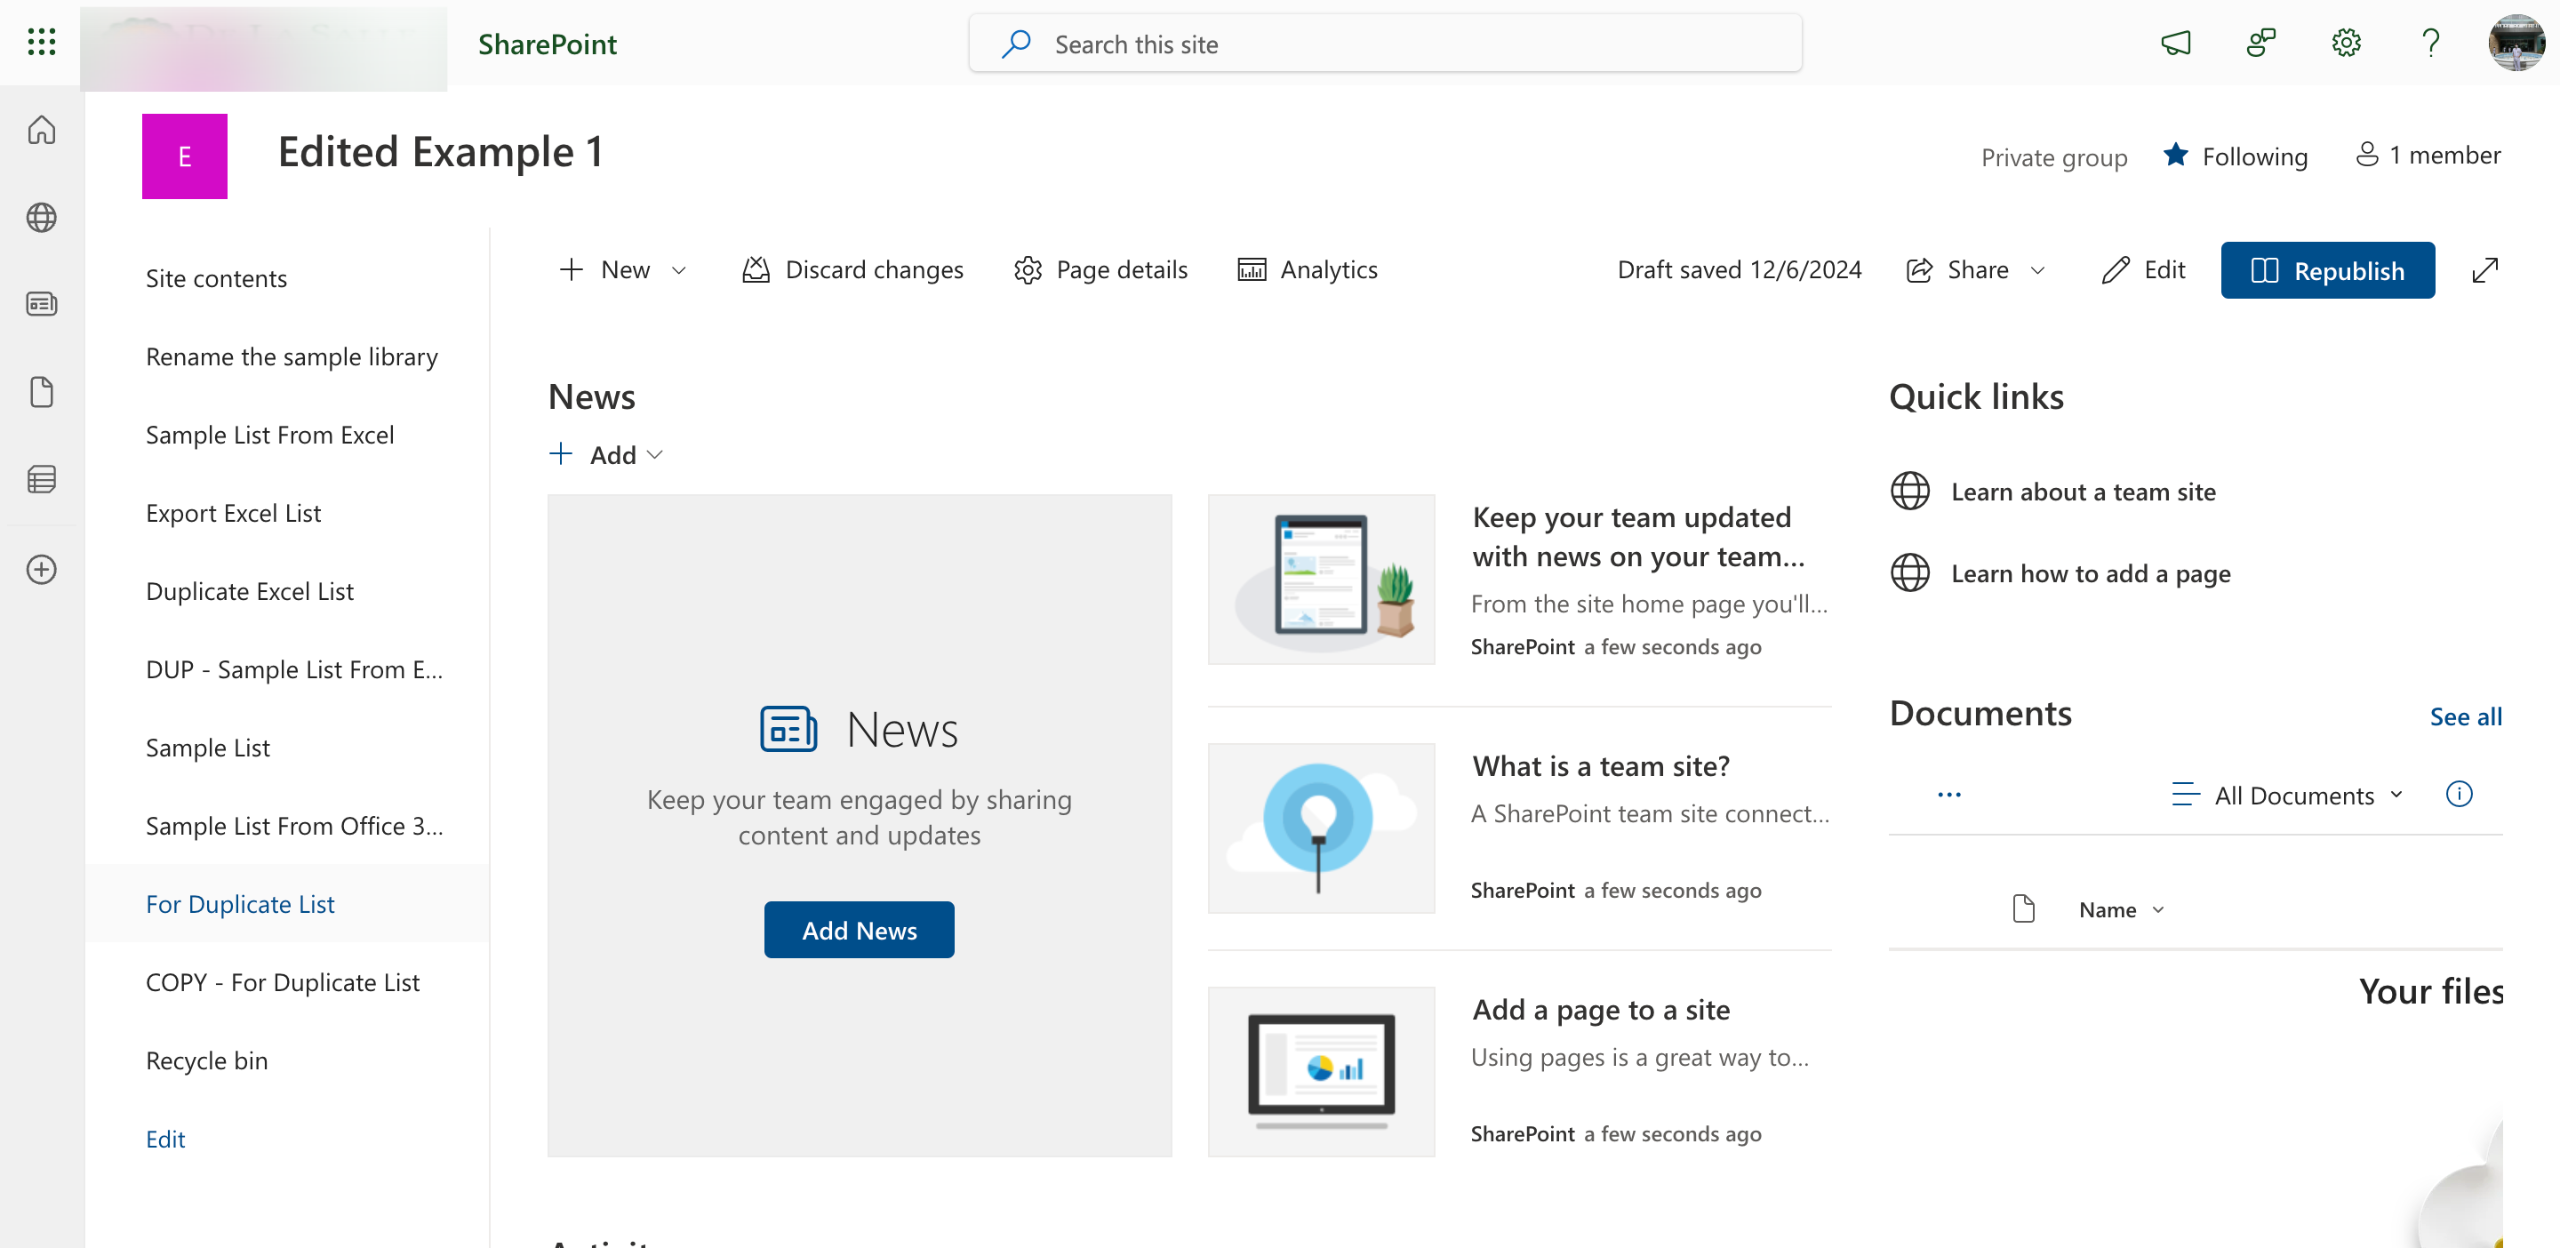2560x1248 pixels.
Task: Open the app launcher waffle icon
Action: [41, 43]
